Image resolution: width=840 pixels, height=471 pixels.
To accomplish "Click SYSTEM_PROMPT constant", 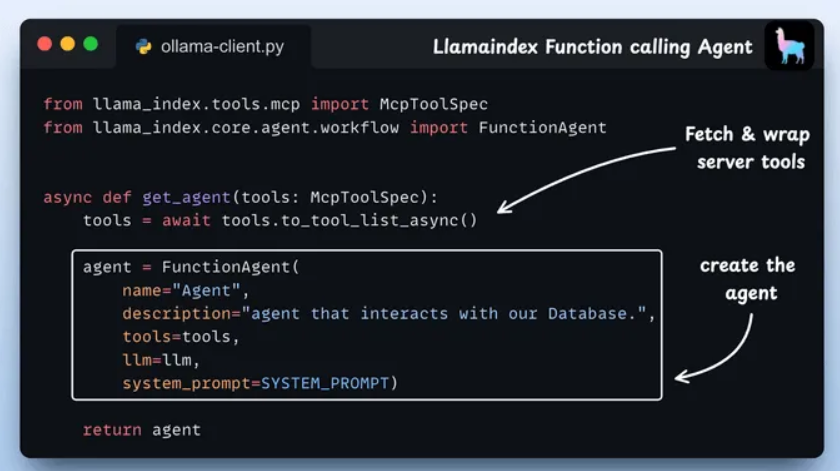I will pos(325,383).
